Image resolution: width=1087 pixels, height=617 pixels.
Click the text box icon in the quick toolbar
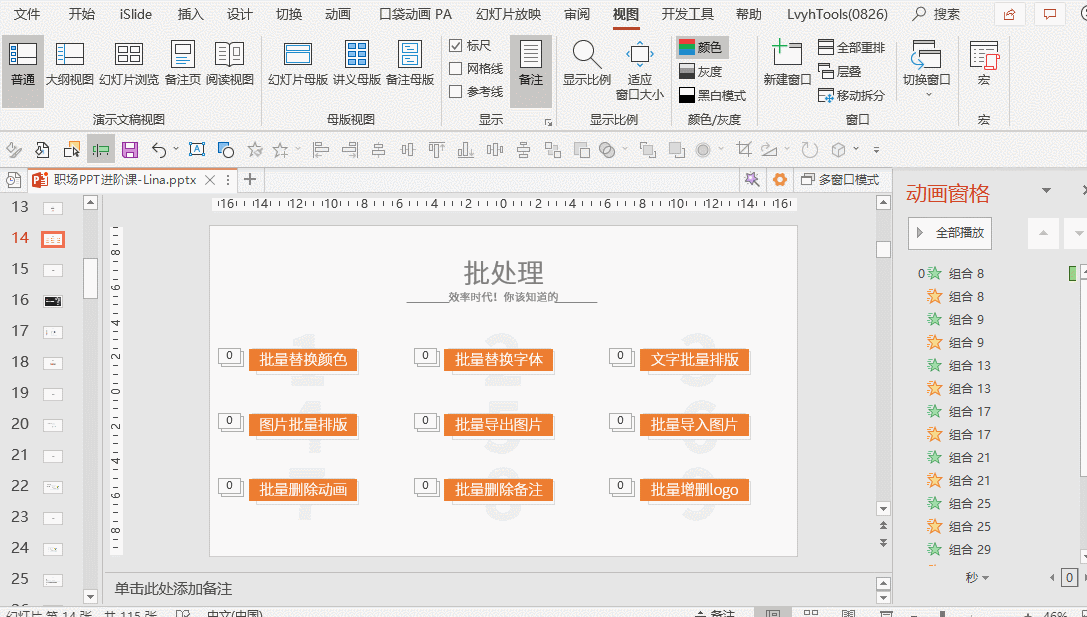(197, 150)
